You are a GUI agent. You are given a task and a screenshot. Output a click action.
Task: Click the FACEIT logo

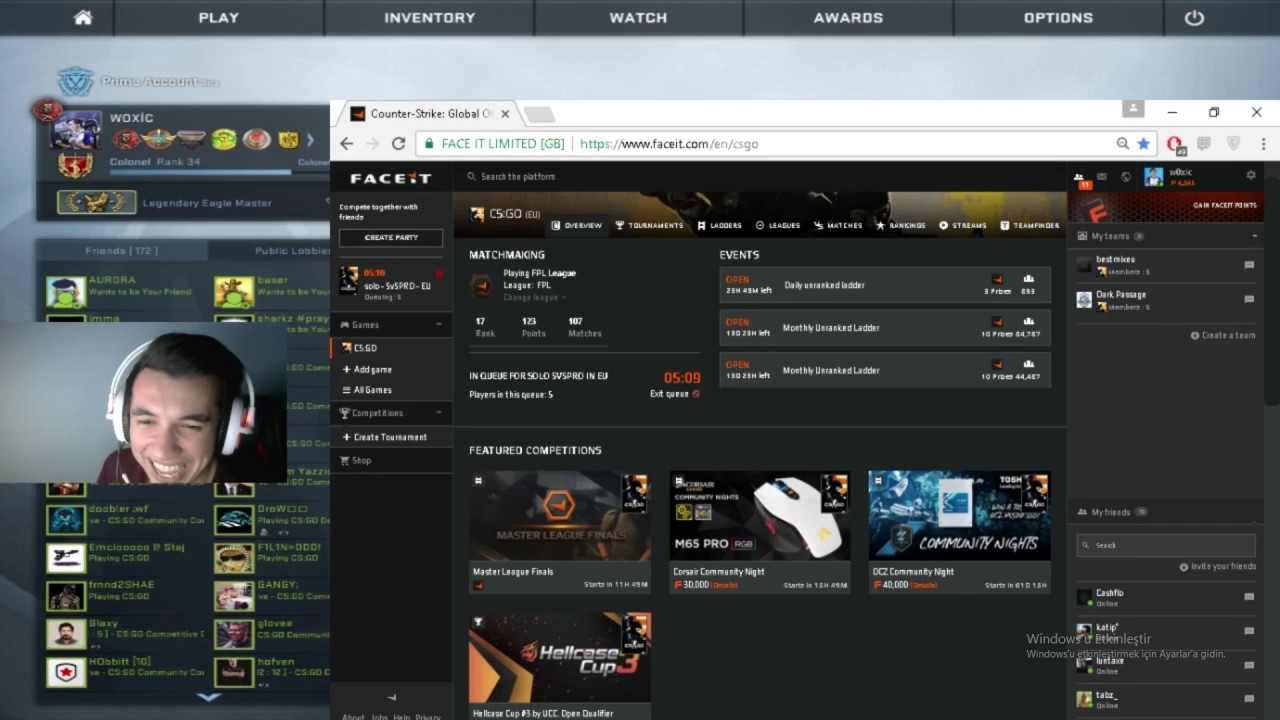(x=391, y=178)
